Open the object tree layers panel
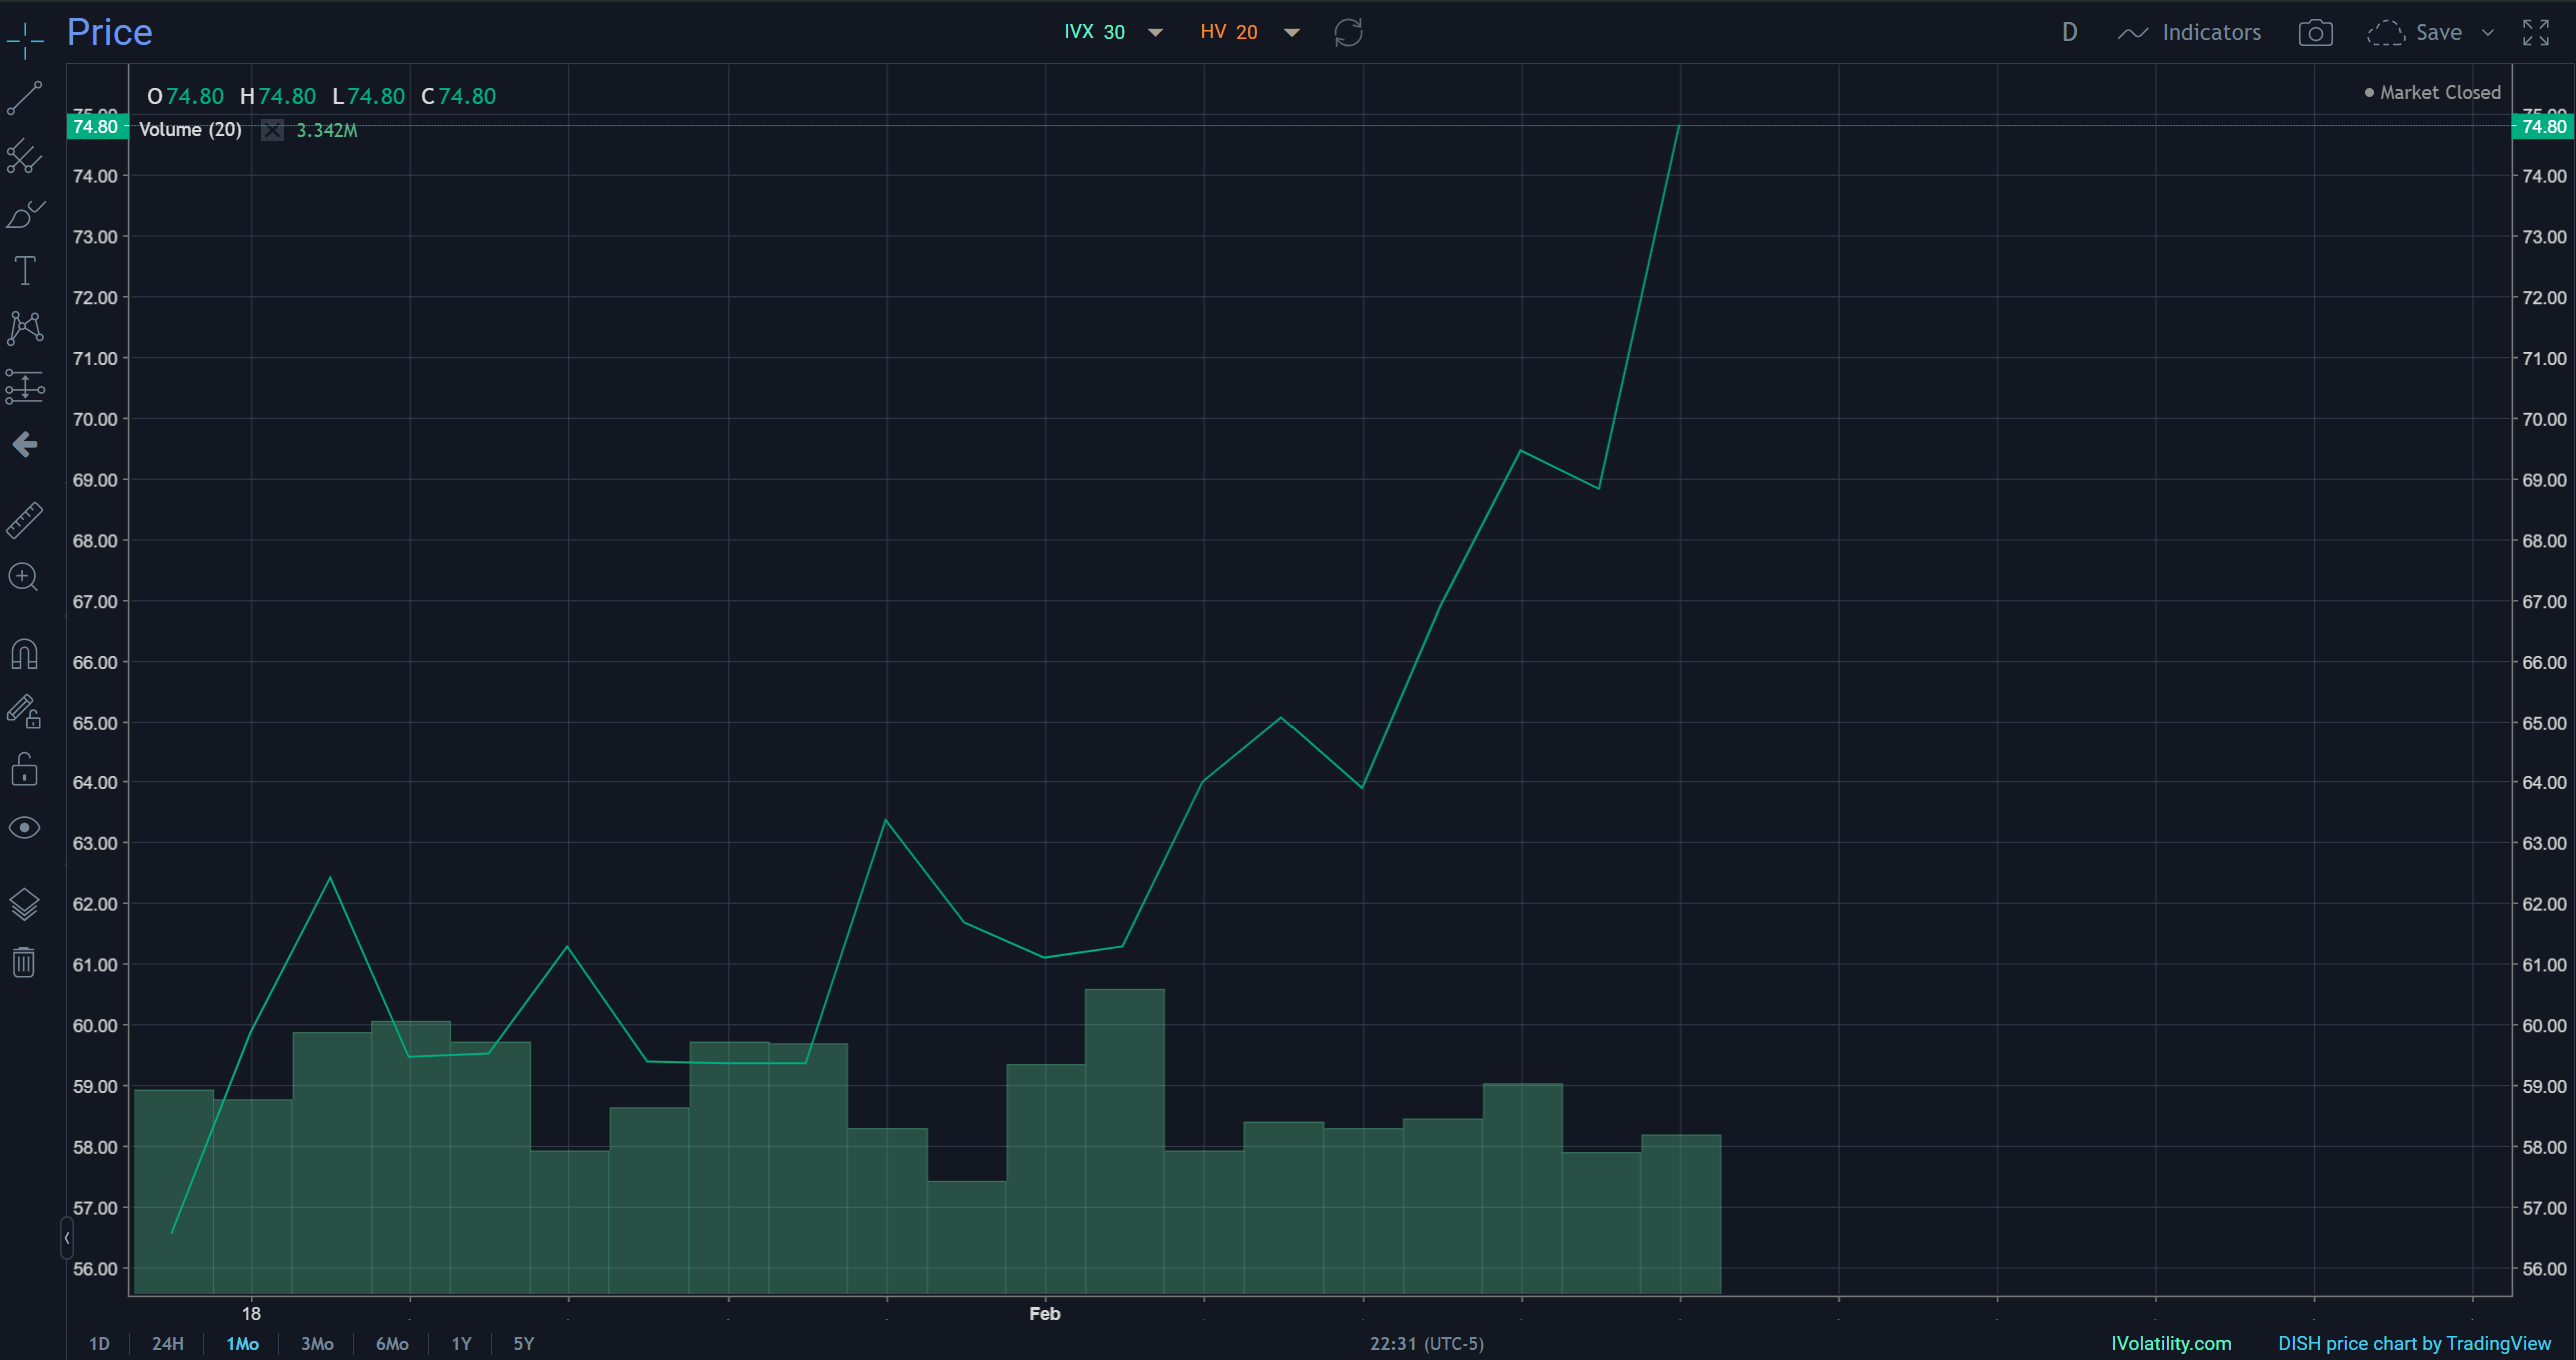 (24, 904)
